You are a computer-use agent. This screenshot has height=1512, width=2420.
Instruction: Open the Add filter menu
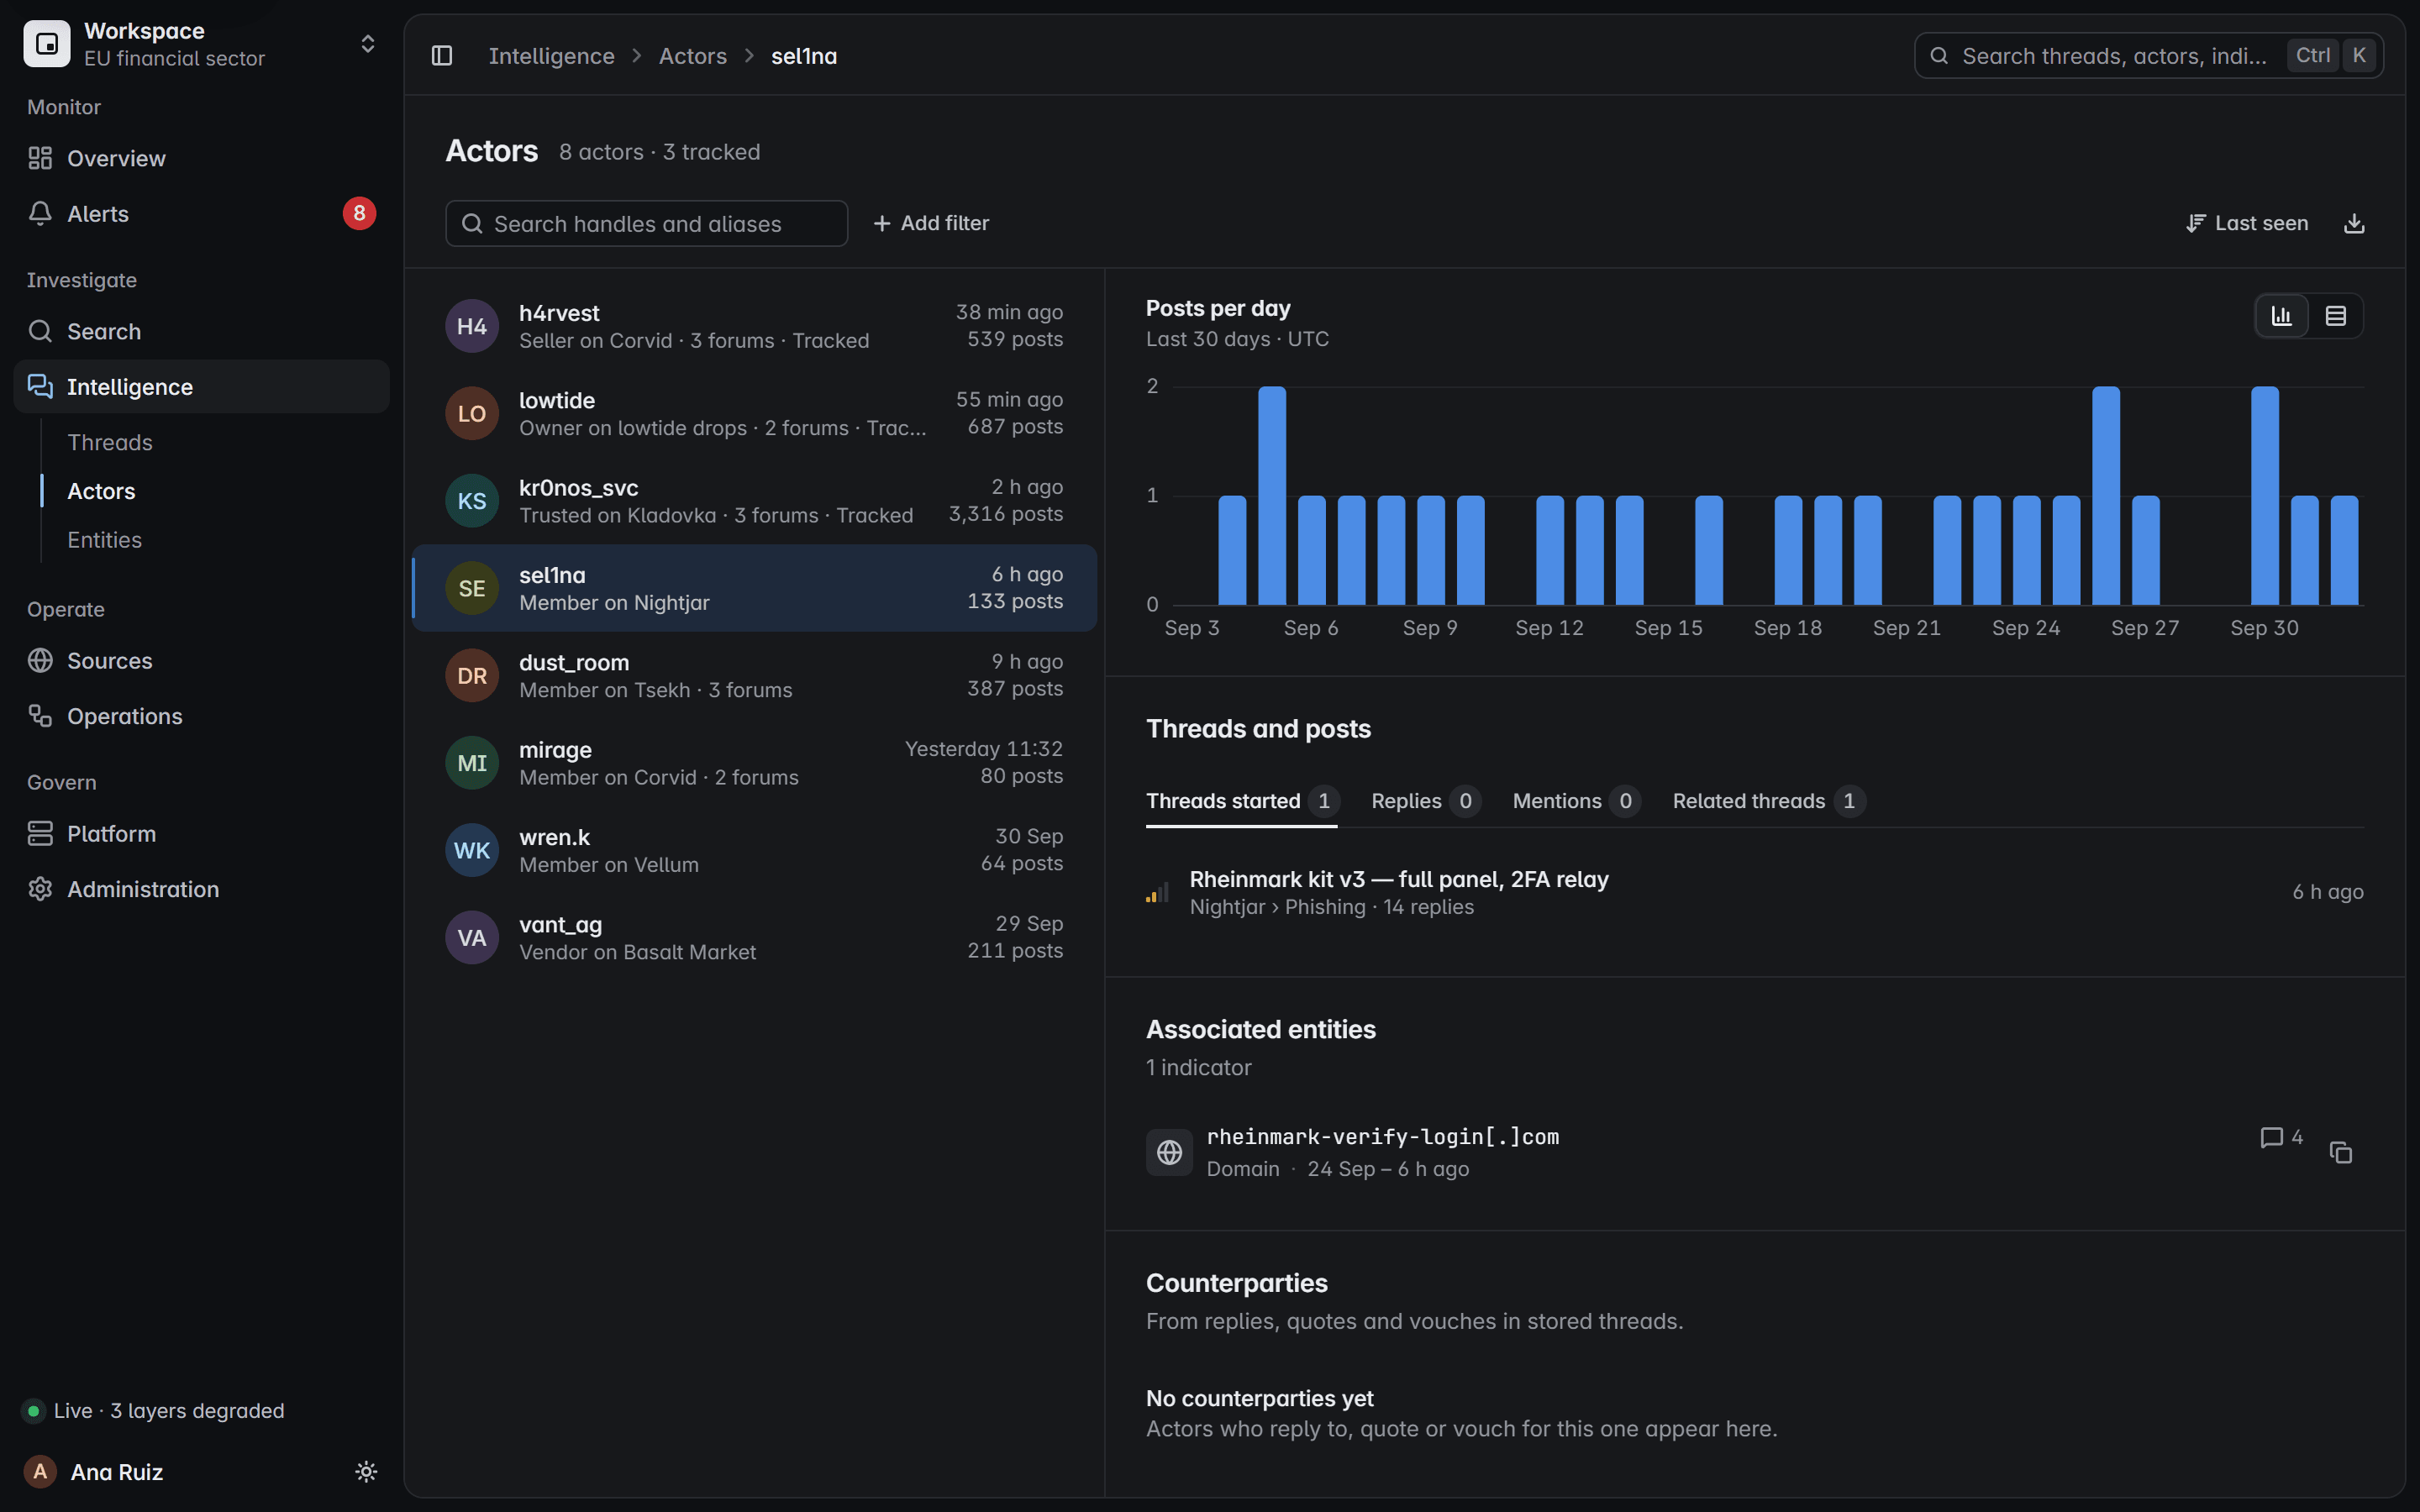coord(930,223)
